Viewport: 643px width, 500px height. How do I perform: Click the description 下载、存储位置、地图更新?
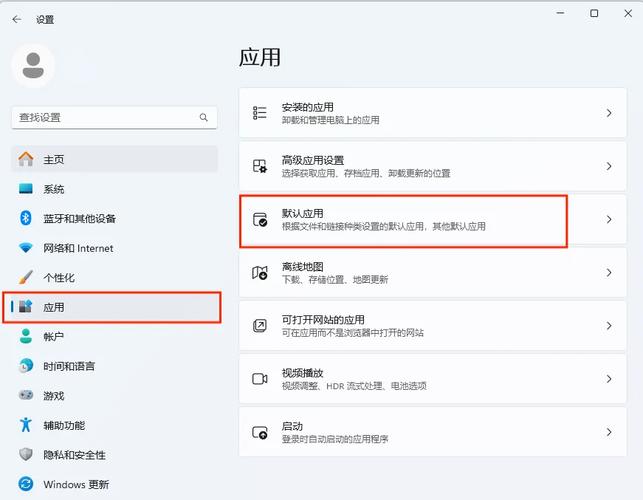tap(335, 280)
